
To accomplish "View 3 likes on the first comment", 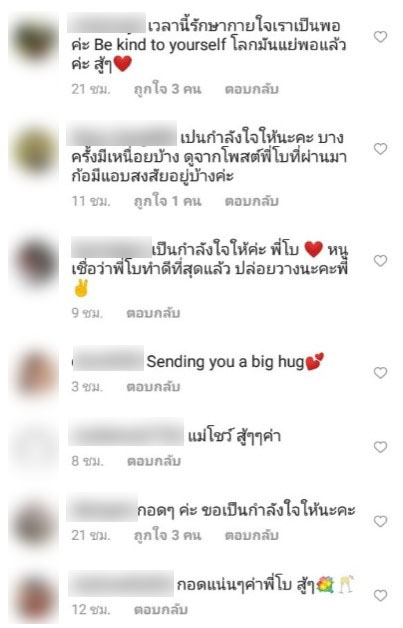I will (x=167, y=89).
